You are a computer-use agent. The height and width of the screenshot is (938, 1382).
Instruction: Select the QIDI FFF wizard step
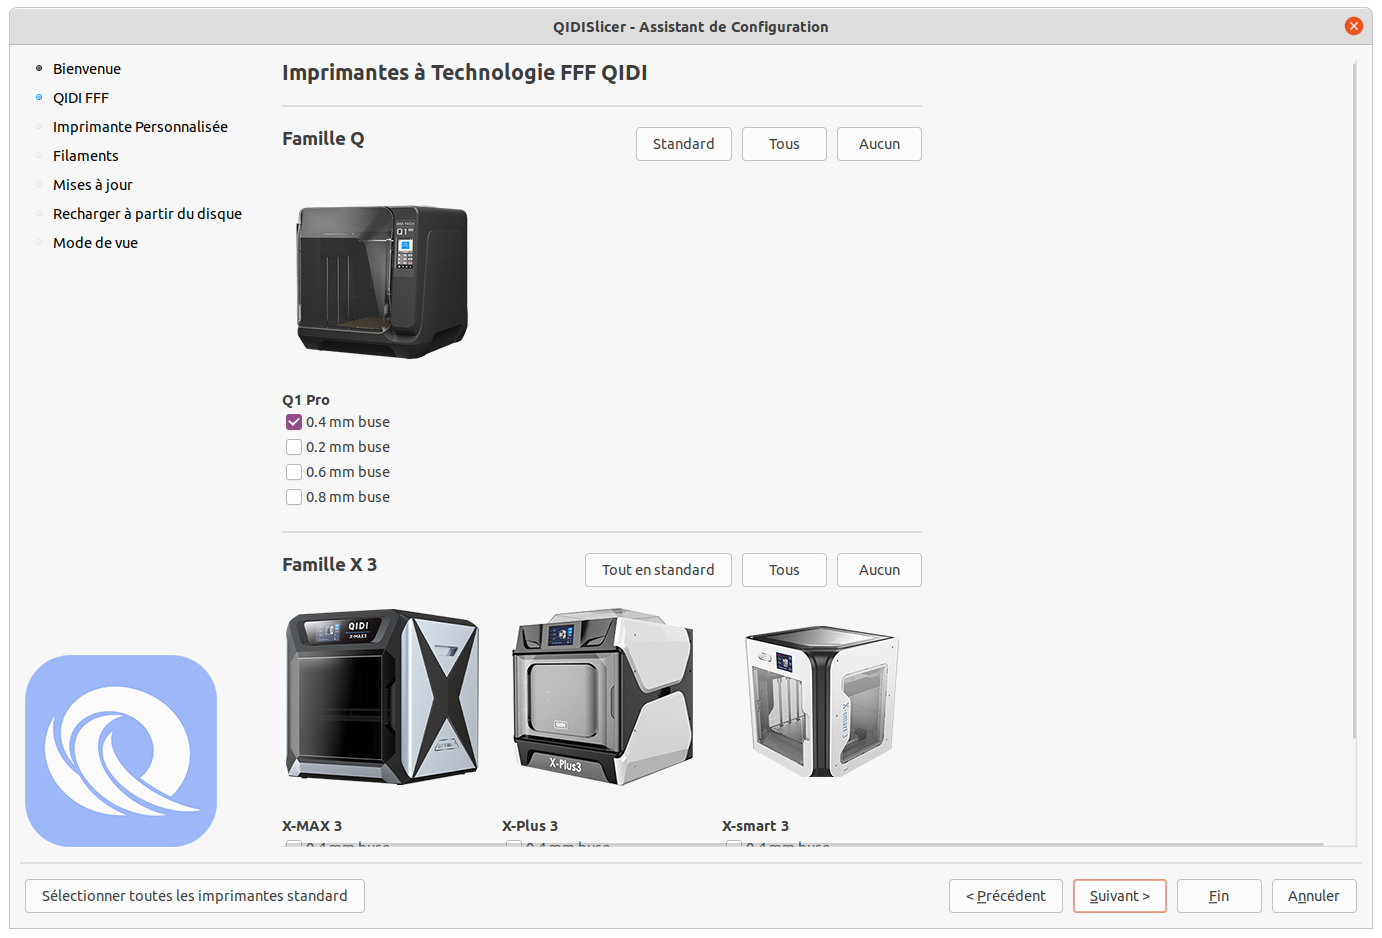(81, 98)
